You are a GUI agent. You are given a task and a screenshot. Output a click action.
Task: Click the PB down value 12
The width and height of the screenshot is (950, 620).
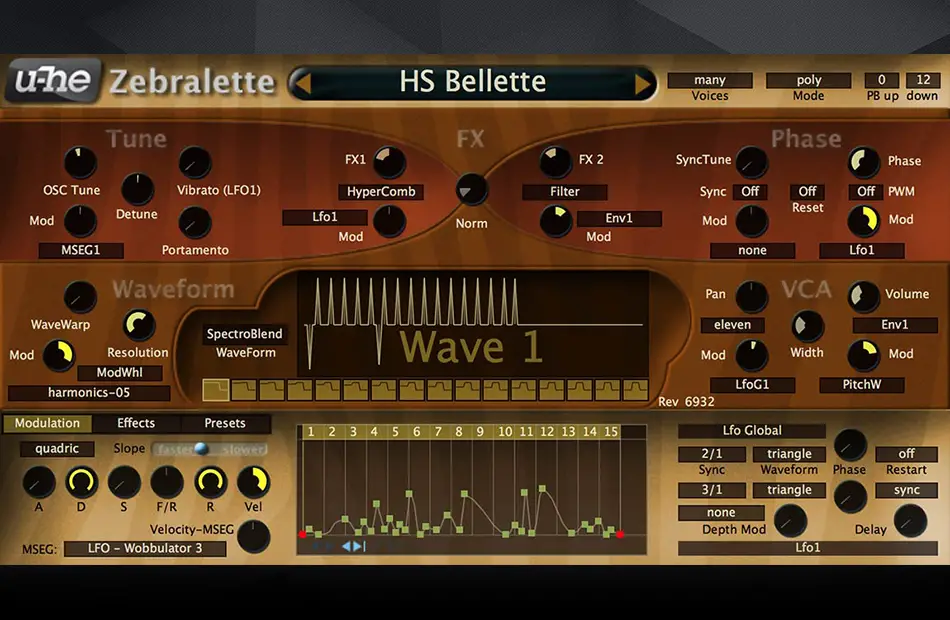tap(923, 80)
